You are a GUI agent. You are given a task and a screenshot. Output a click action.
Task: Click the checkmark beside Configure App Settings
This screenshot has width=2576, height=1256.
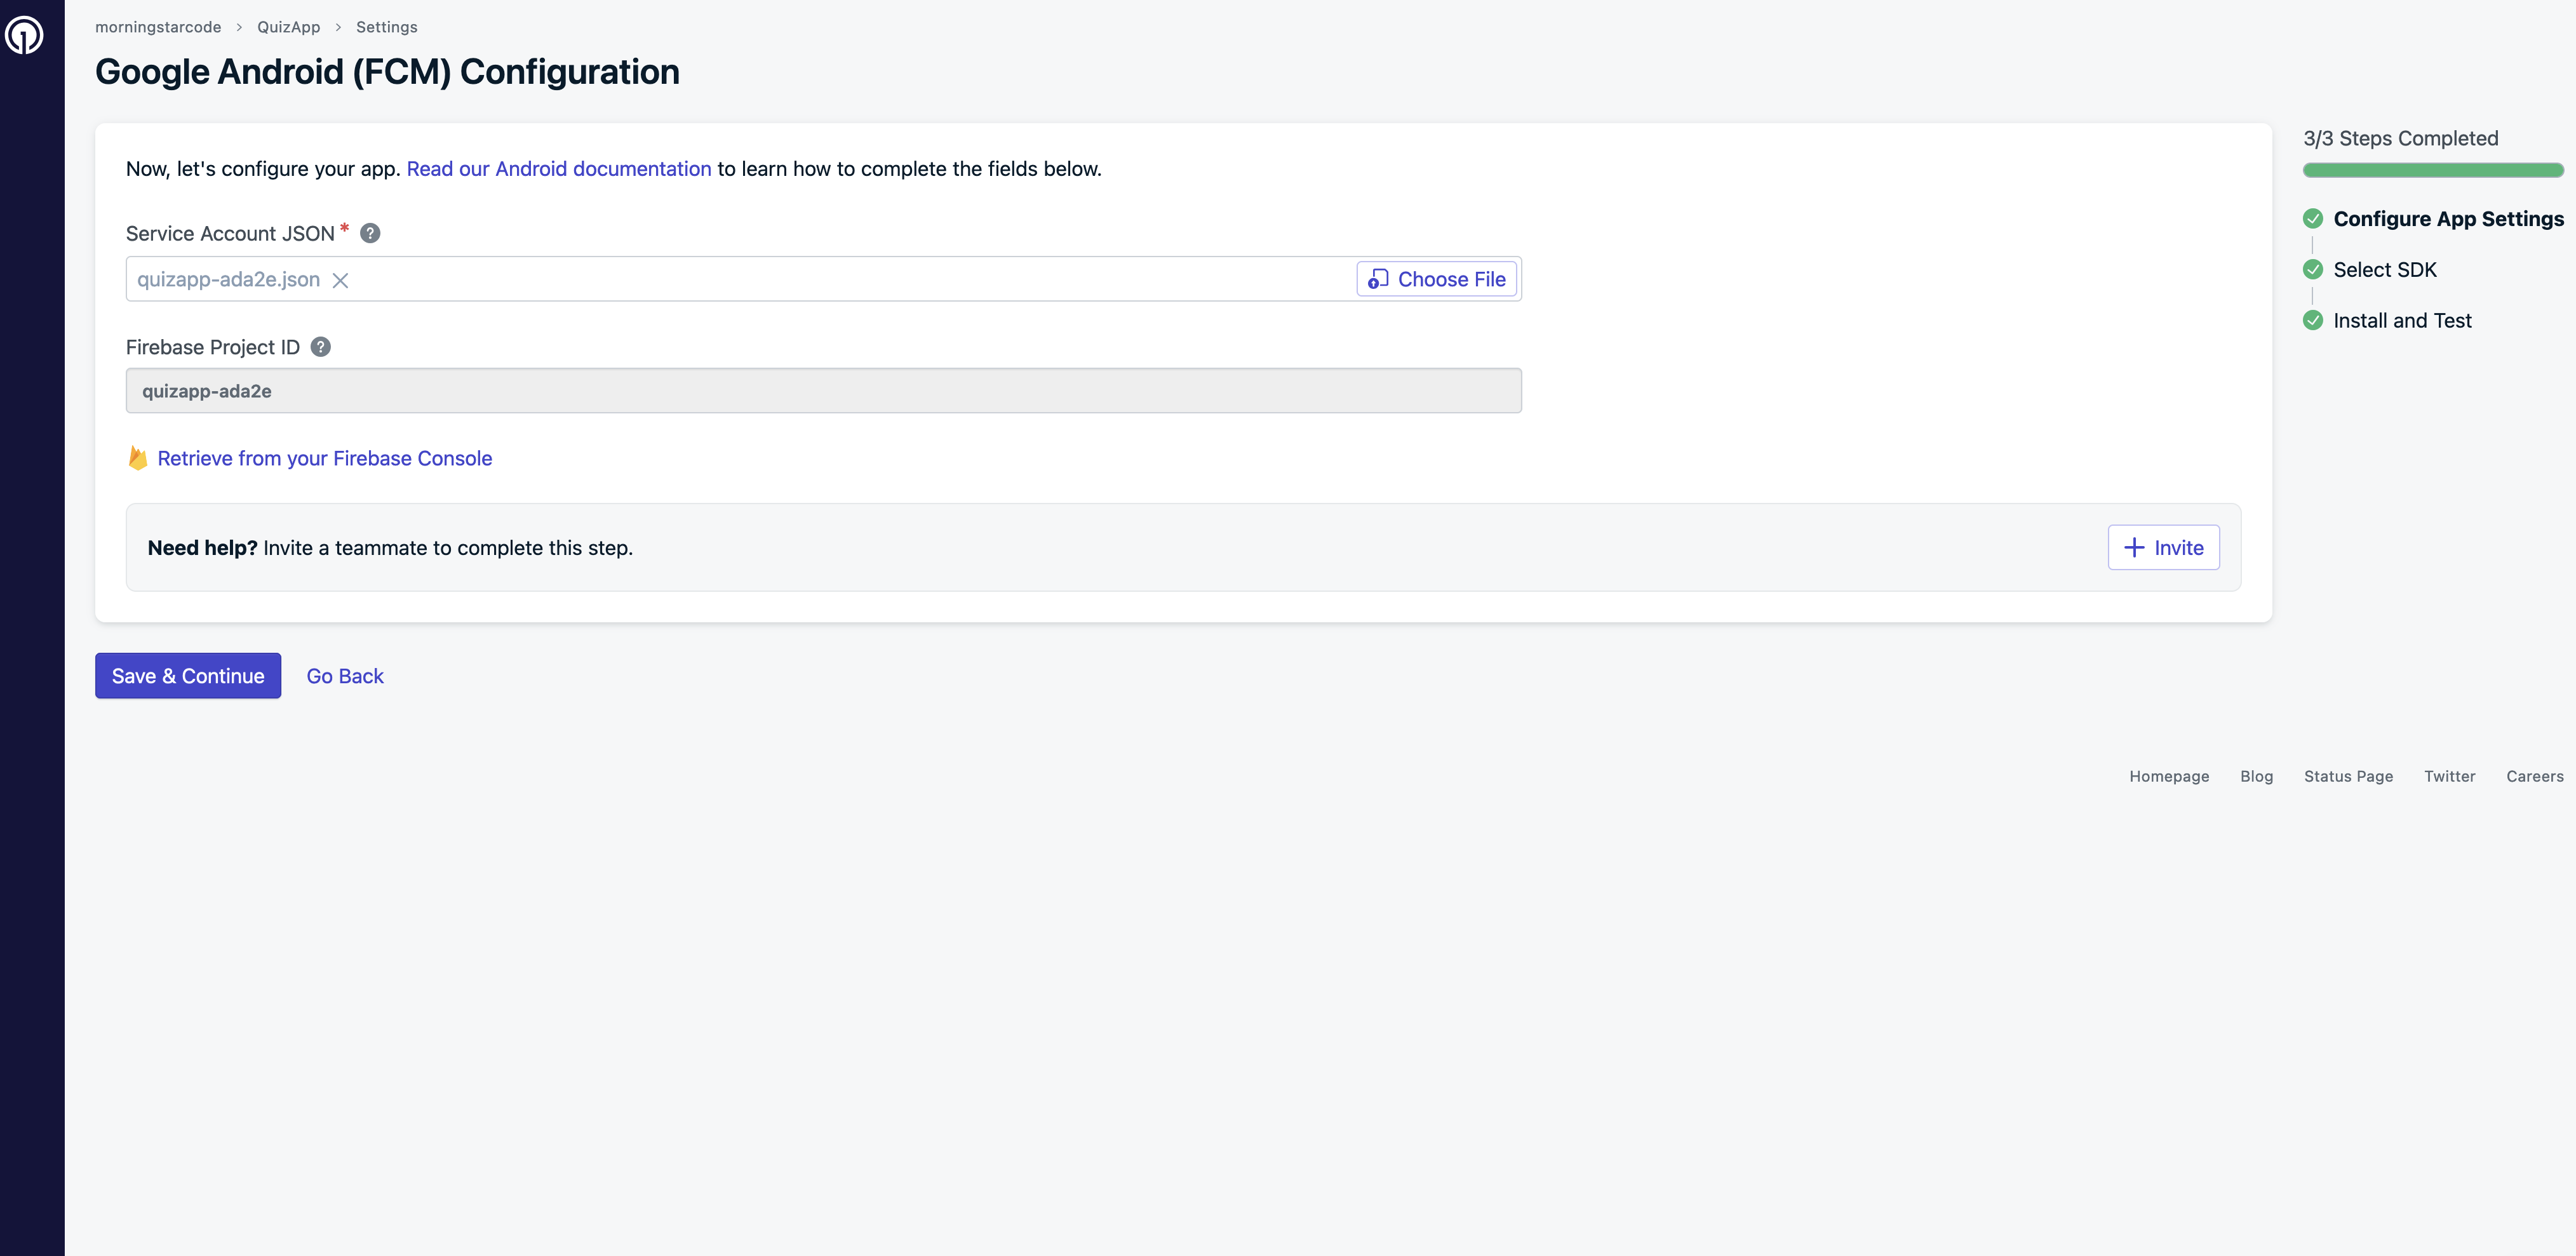tap(2313, 219)
